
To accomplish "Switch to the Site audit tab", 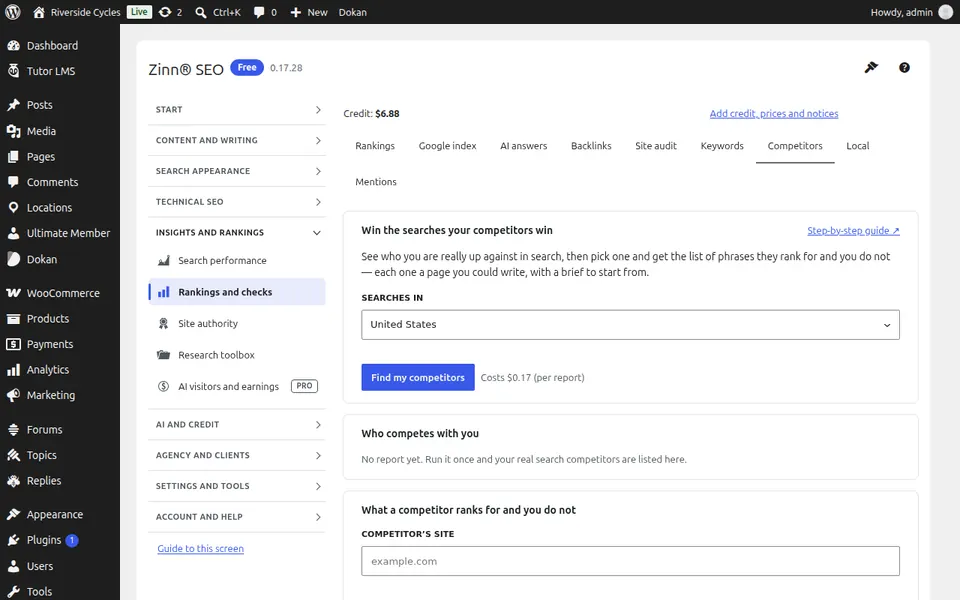I will (x=656, y=146).
